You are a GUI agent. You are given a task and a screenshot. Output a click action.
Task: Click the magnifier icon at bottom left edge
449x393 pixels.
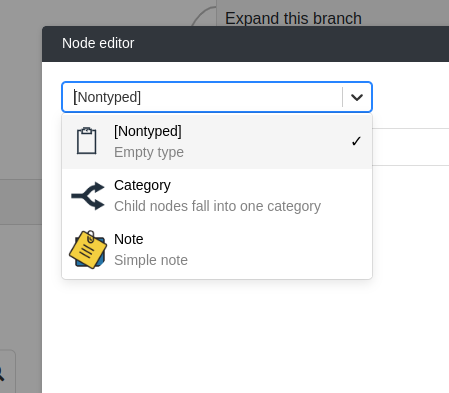[2, 374]
